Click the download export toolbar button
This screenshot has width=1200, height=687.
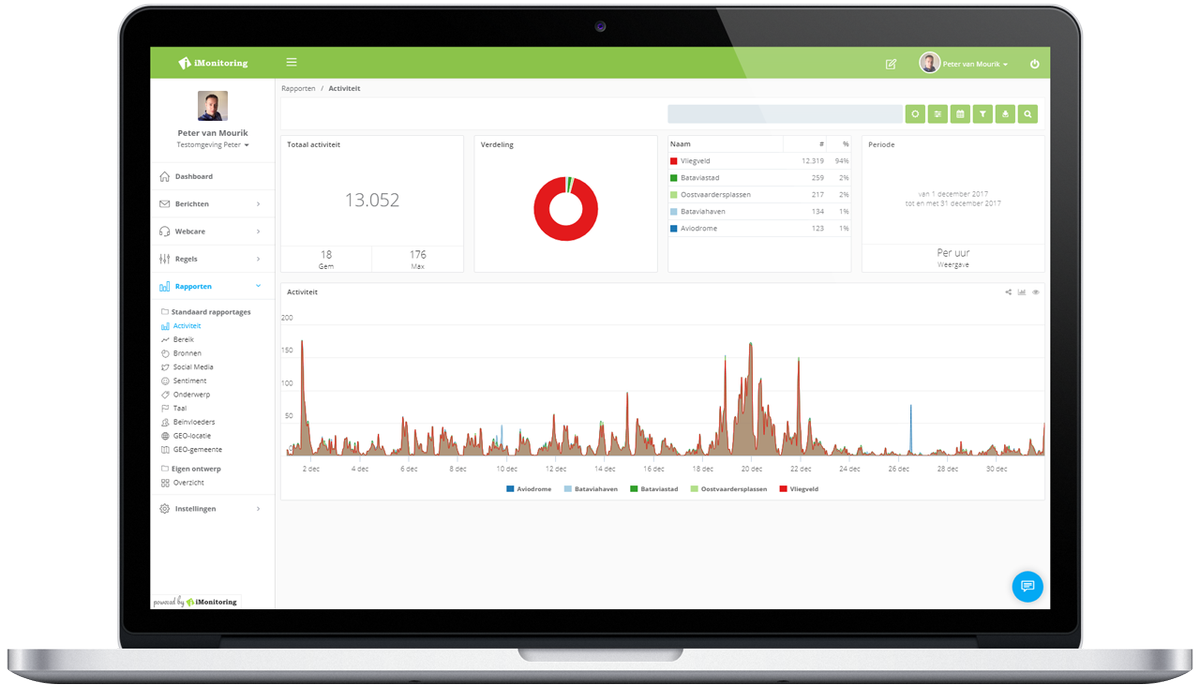[x=1005, y=114]
